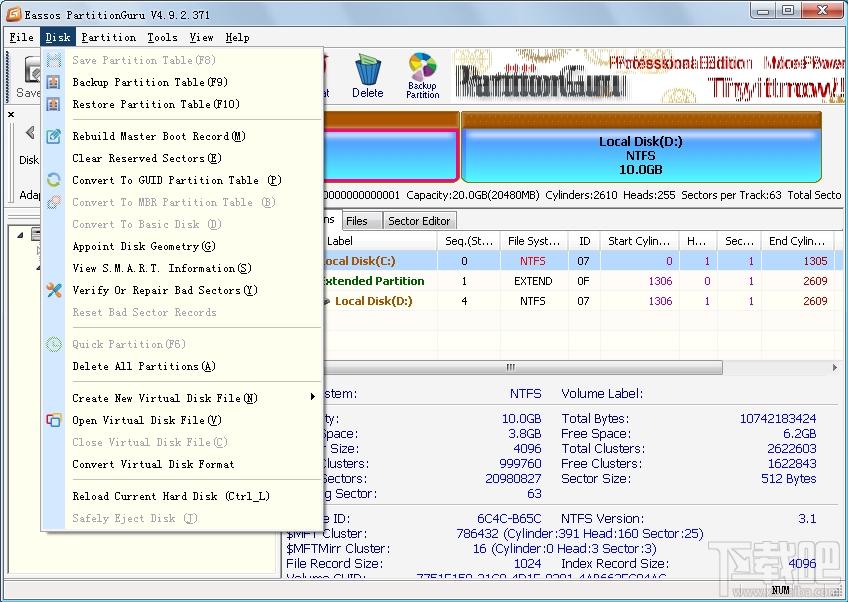Image resolution: width=848 pixels, height=602 pixels.
Task: Click the Rebuild Master Boot Record icon
Action: (x=53, y=136)
